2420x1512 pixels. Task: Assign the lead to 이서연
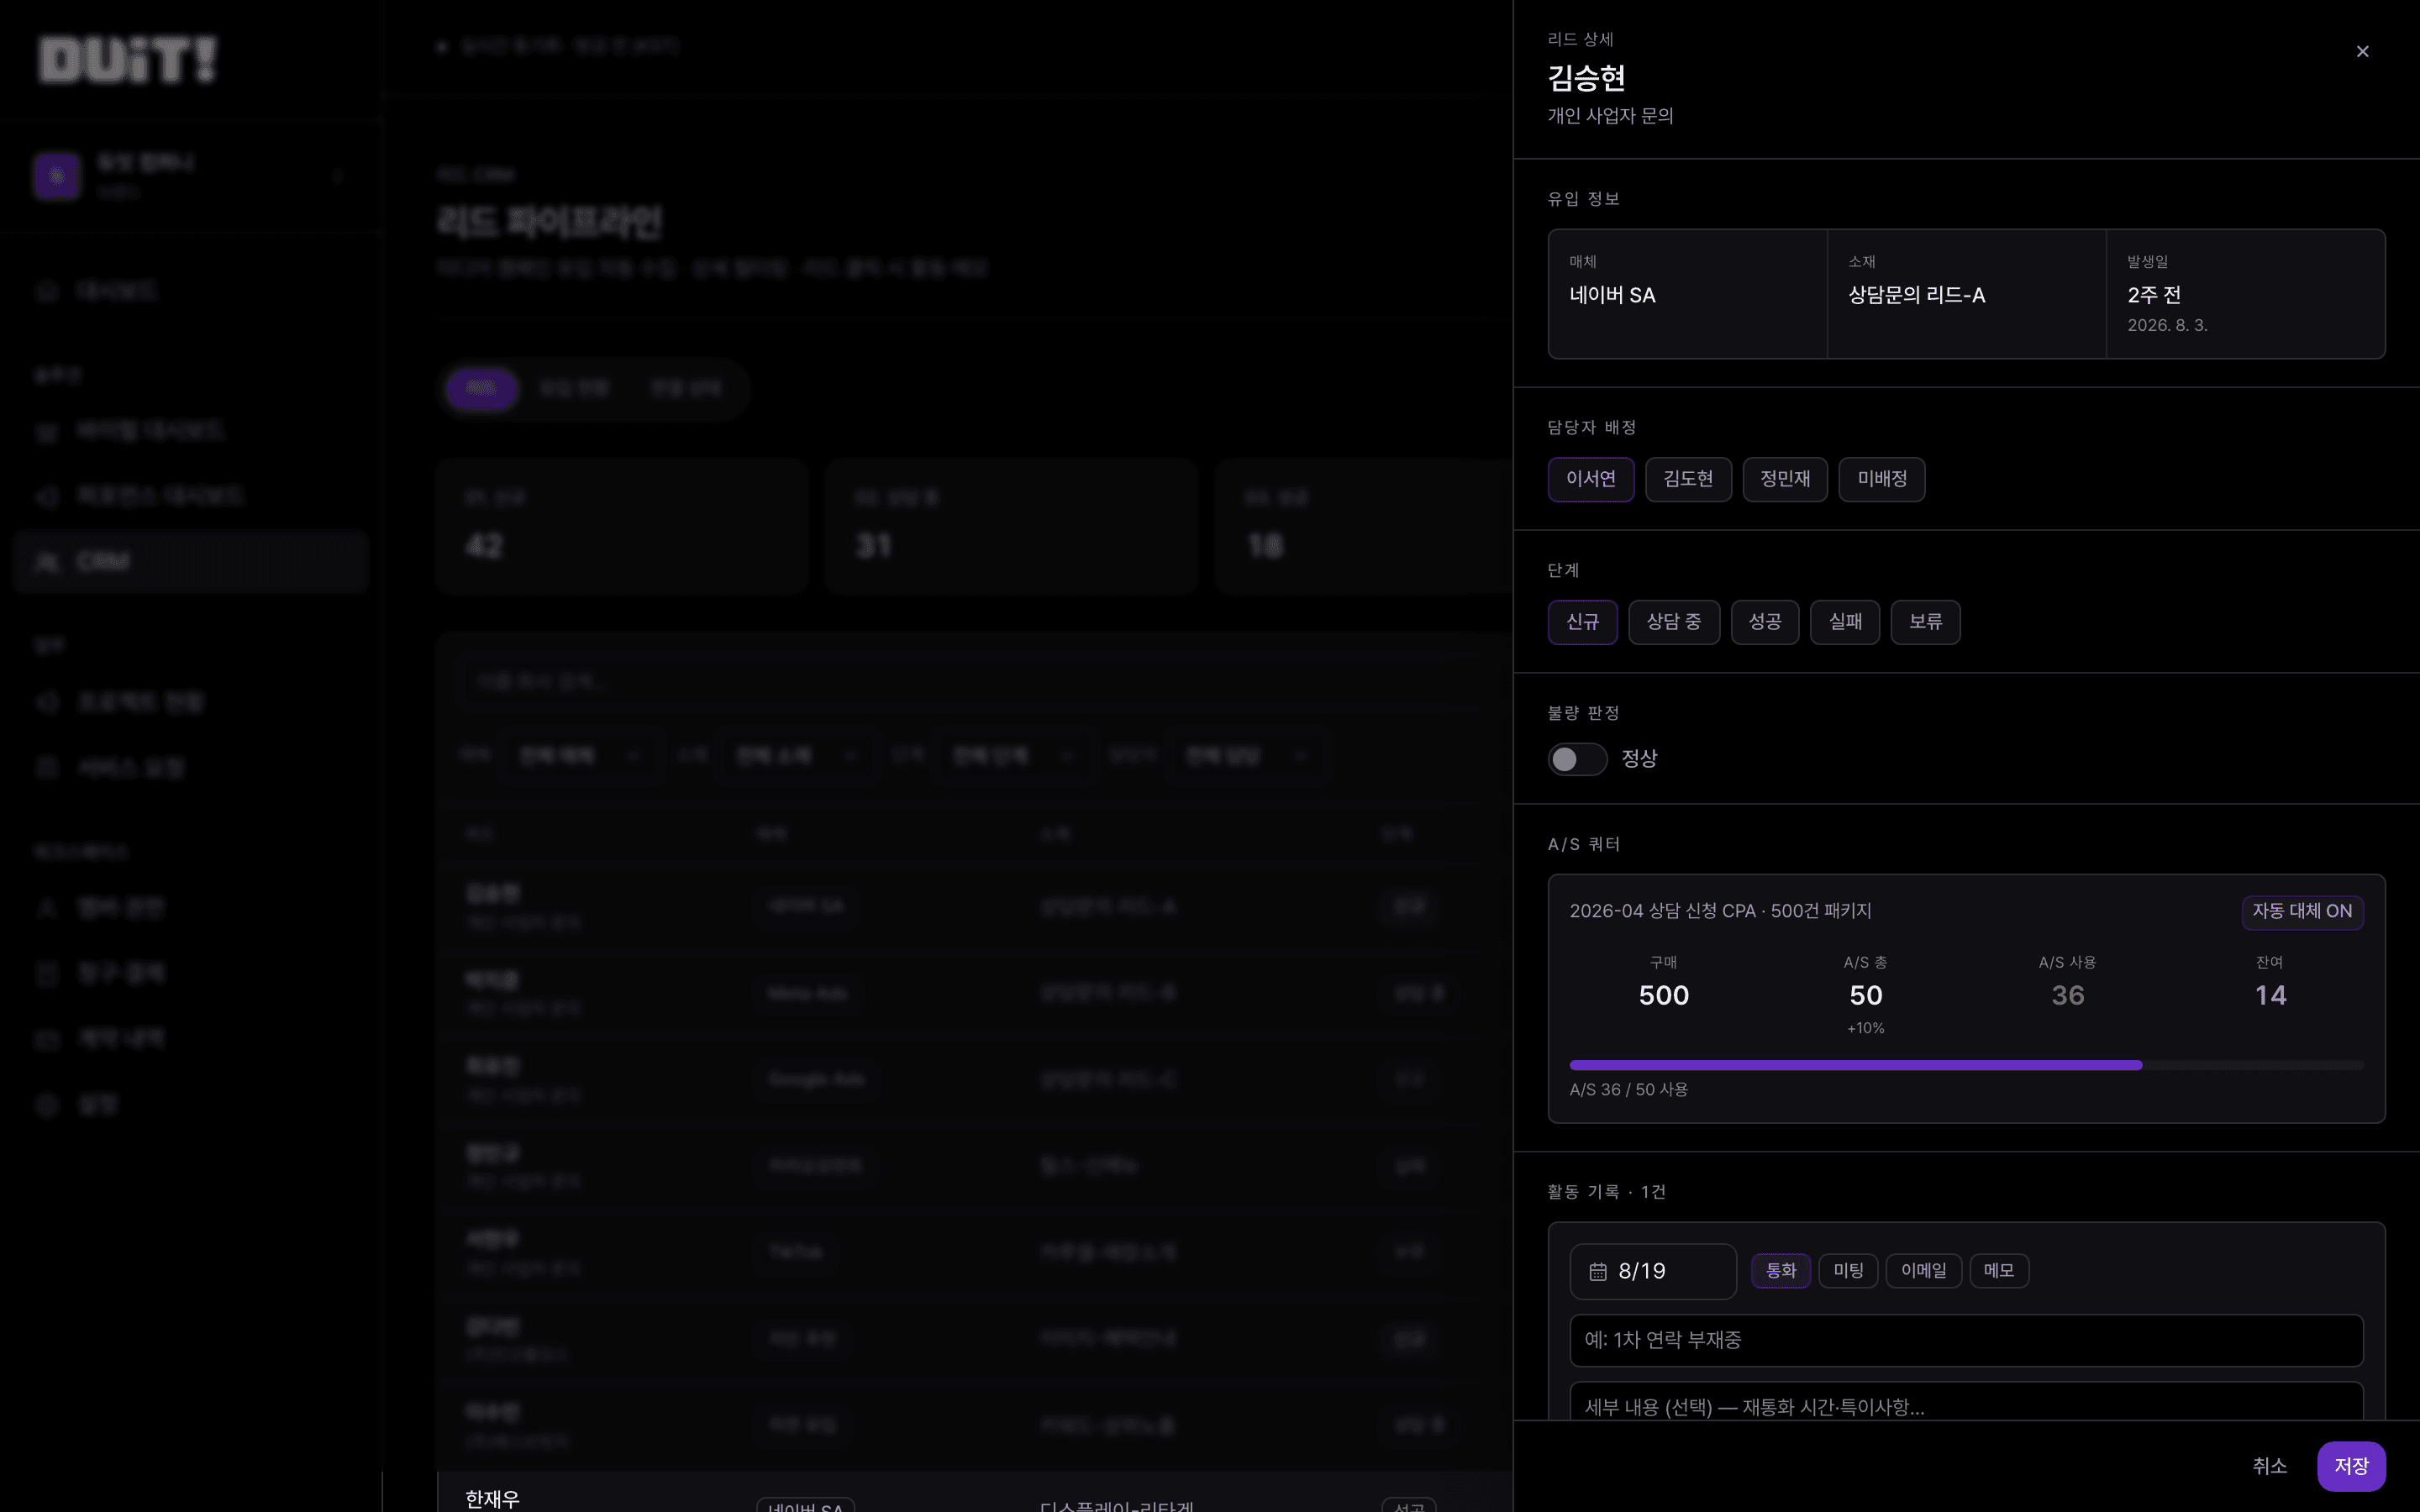click(1591, 479)
